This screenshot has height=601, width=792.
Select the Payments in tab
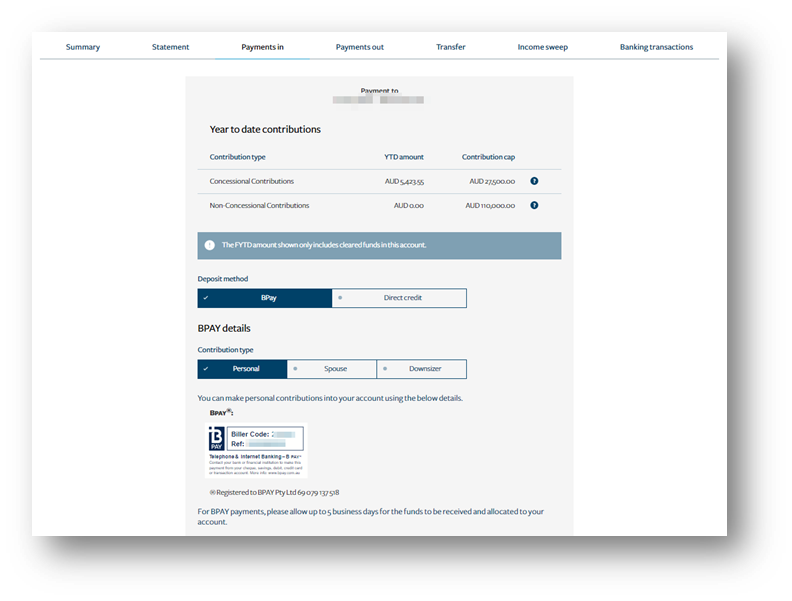pos(262,47)
